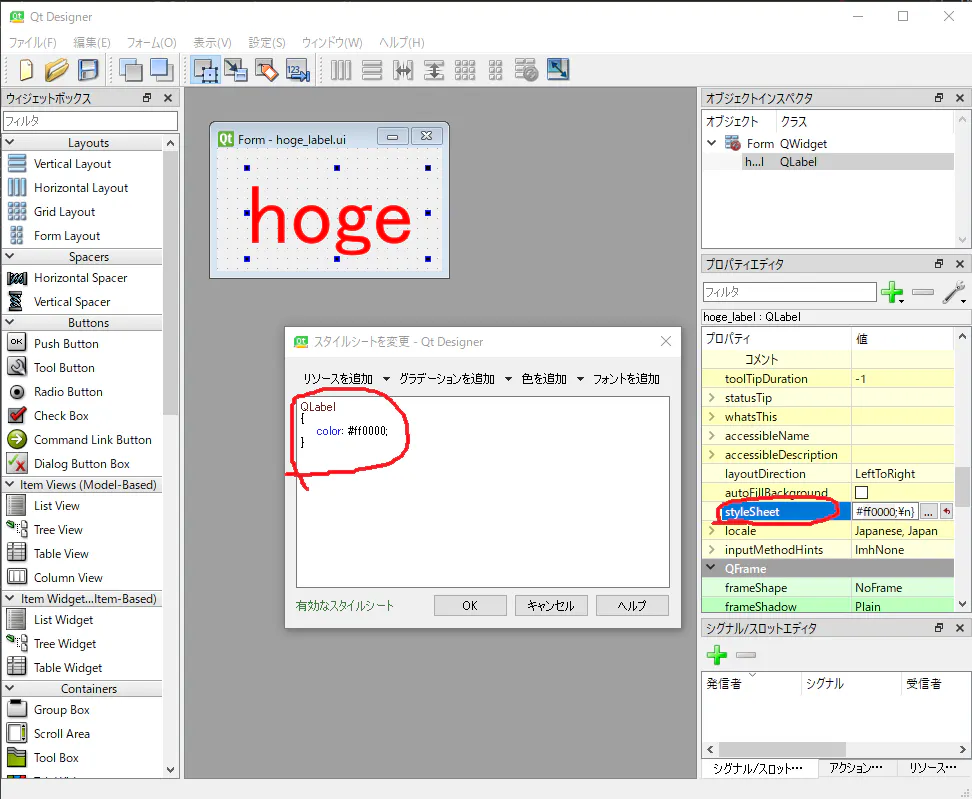Confirm the stylesheet with the OK button

469,604
